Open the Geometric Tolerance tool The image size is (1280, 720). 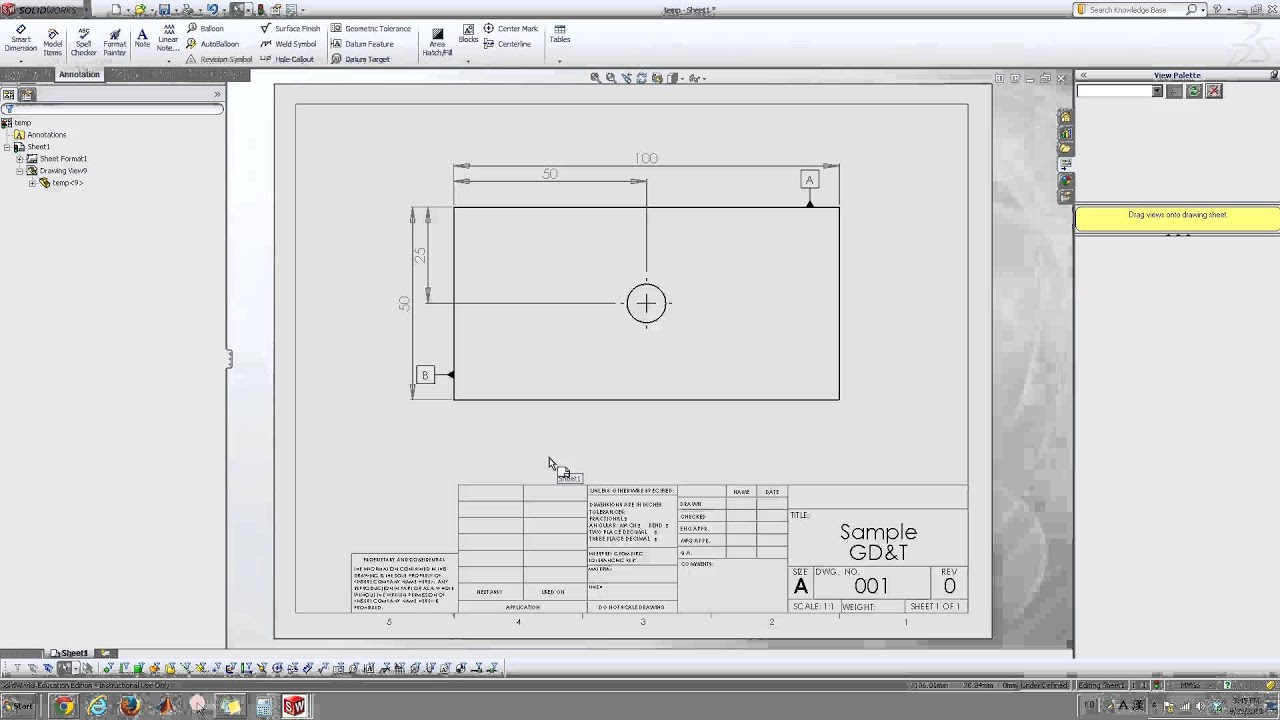[x=370, y=29]
